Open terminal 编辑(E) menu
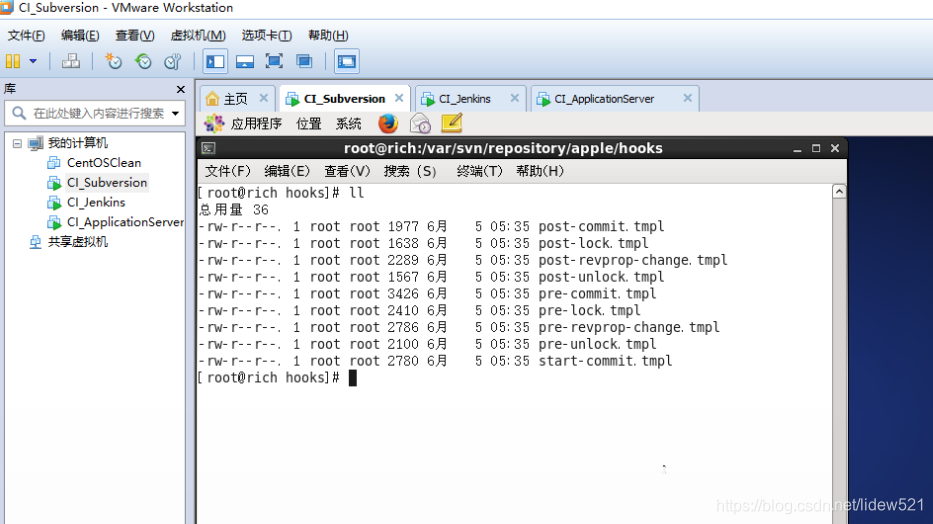933x524 pixels. (287, 171)
